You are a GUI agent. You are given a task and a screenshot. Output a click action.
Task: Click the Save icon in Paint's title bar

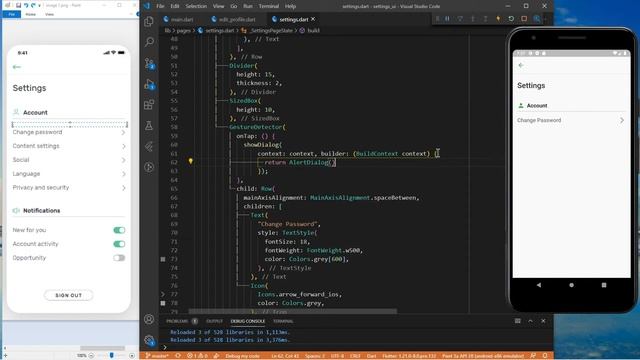tap(18, 5)
